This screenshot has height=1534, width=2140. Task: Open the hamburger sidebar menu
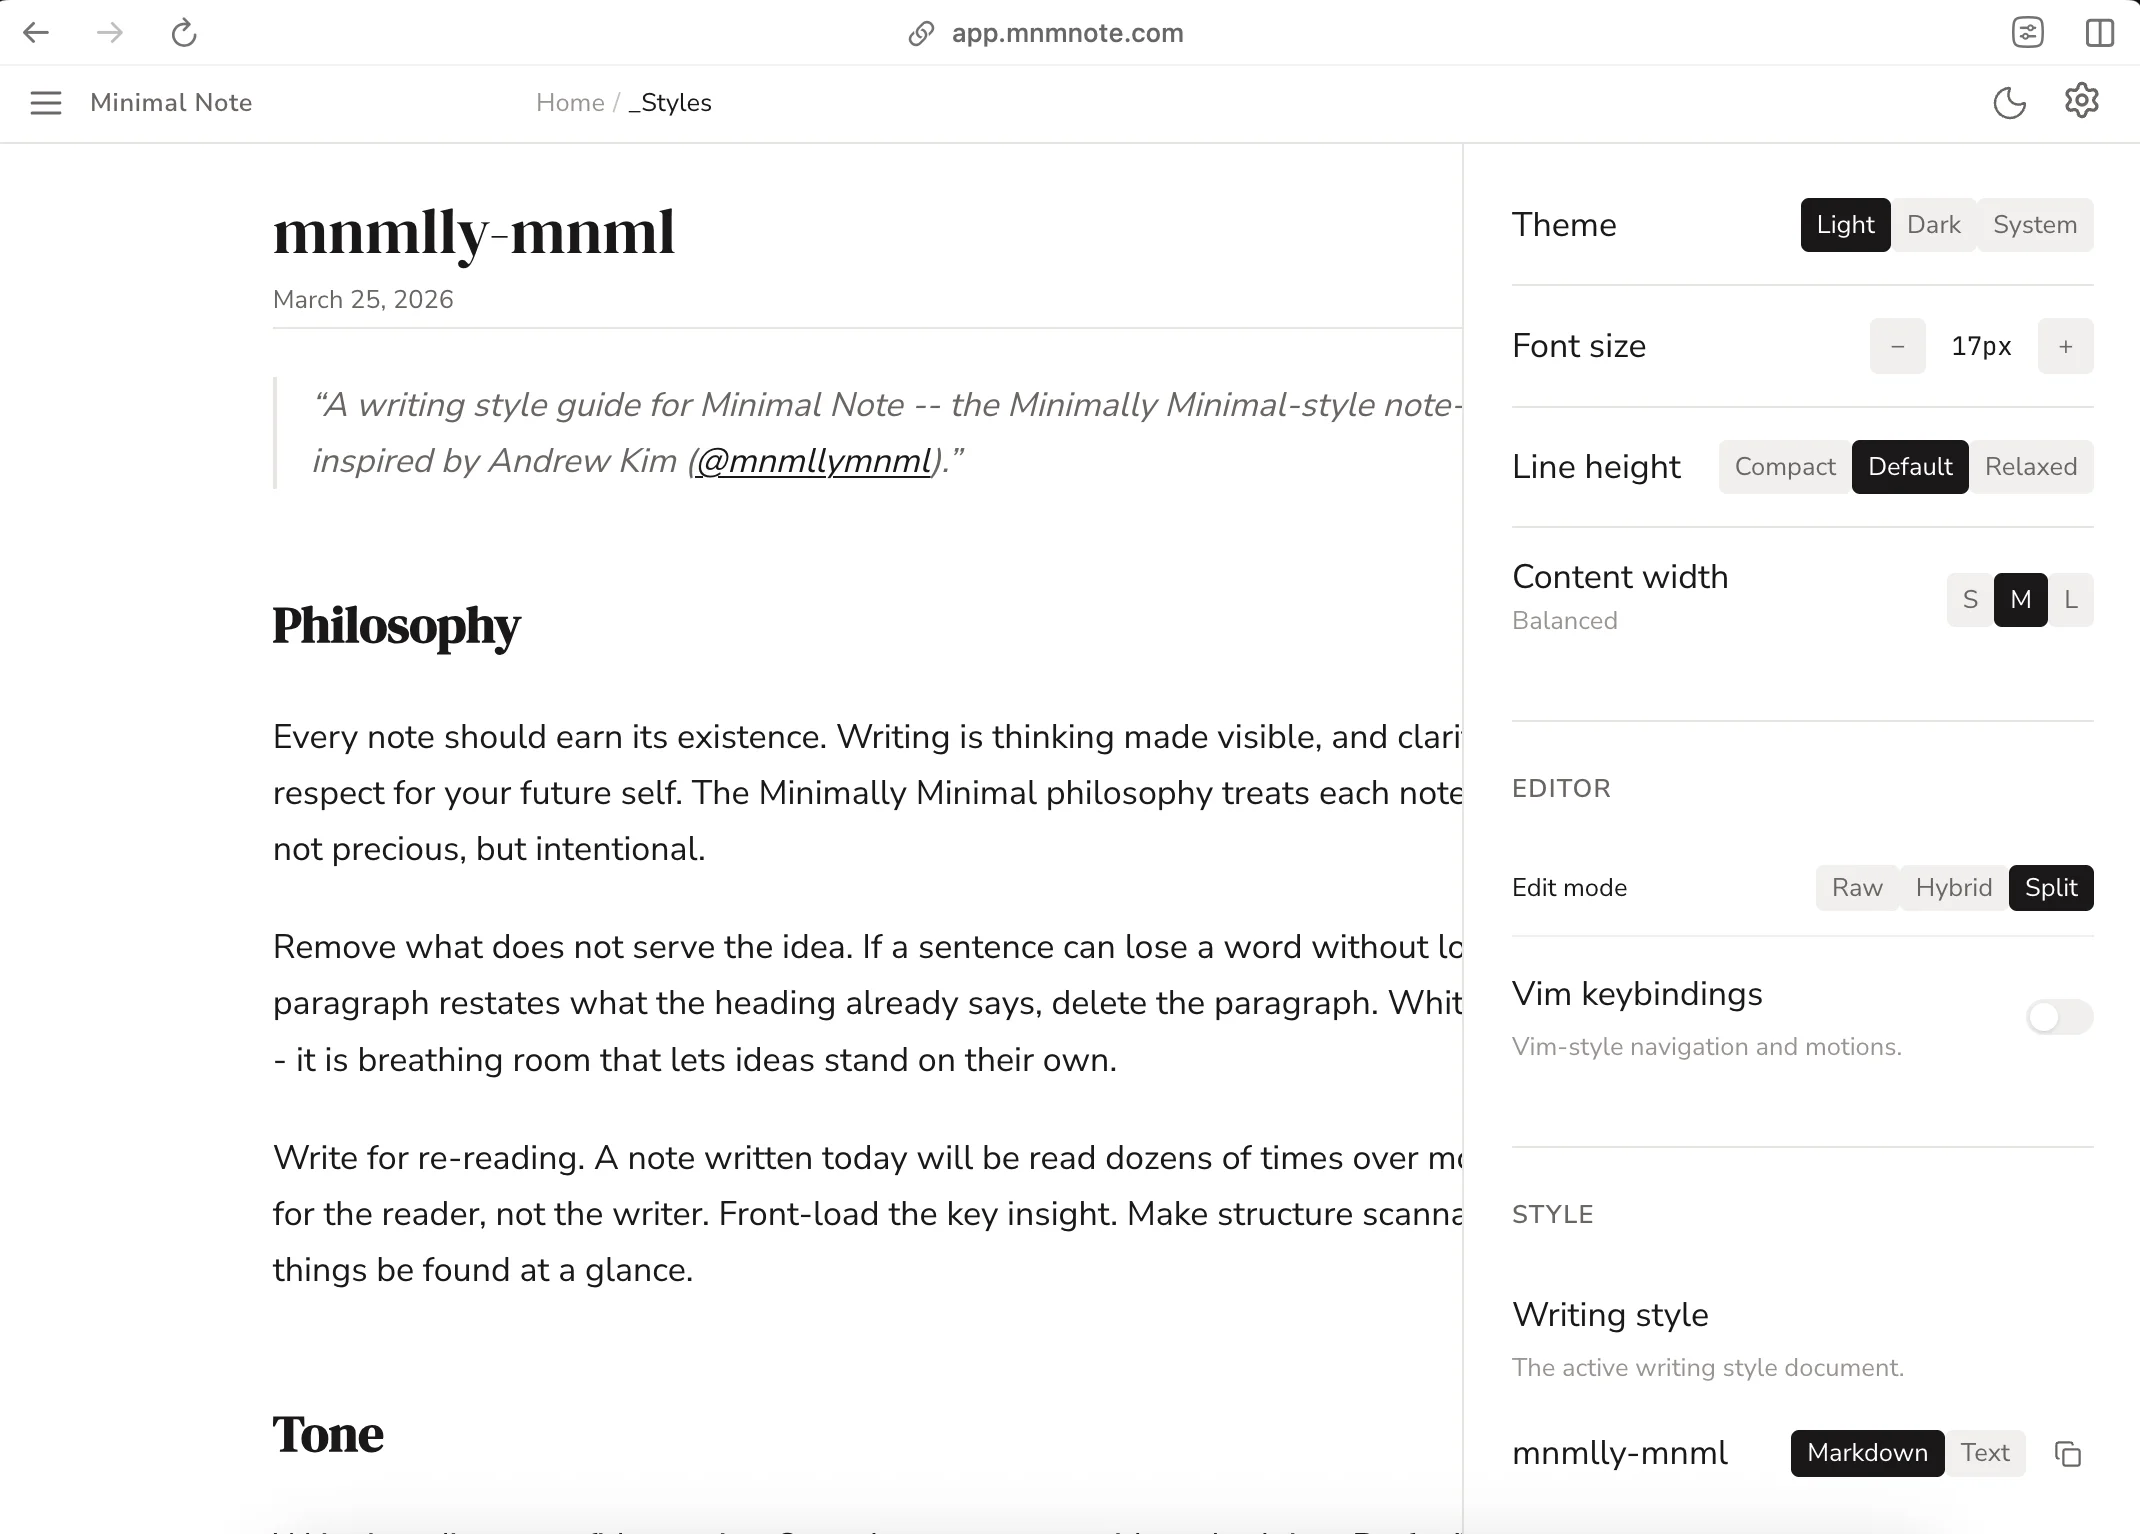(x=46, y=103)
